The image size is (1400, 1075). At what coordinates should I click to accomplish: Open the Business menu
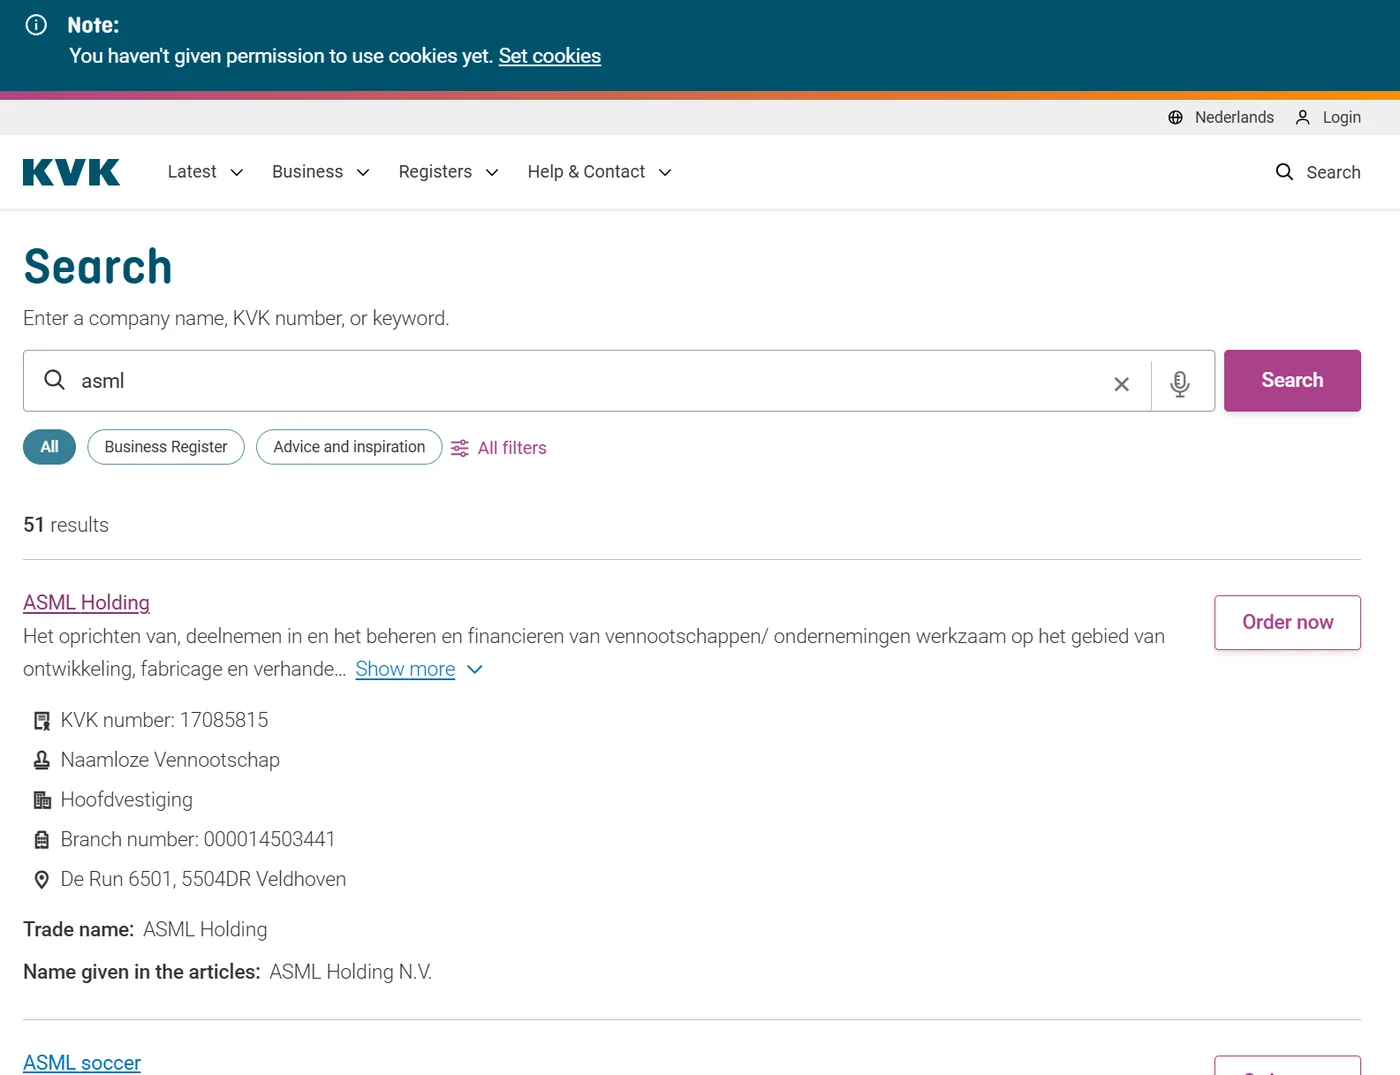pos(307,172)
